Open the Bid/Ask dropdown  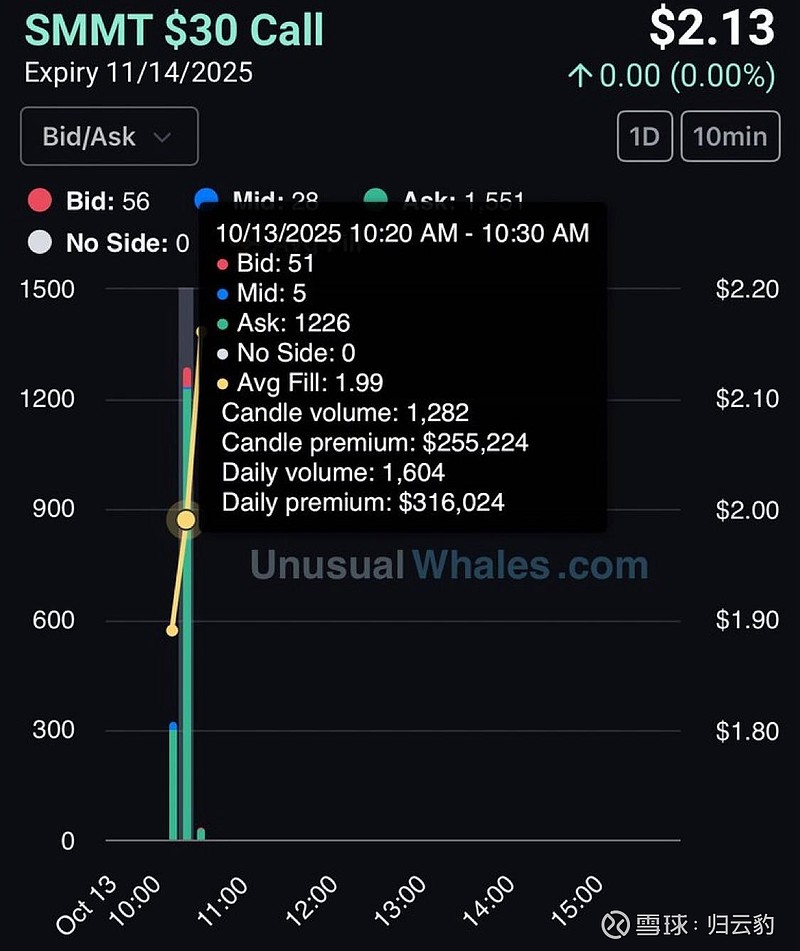click(109, 136)
